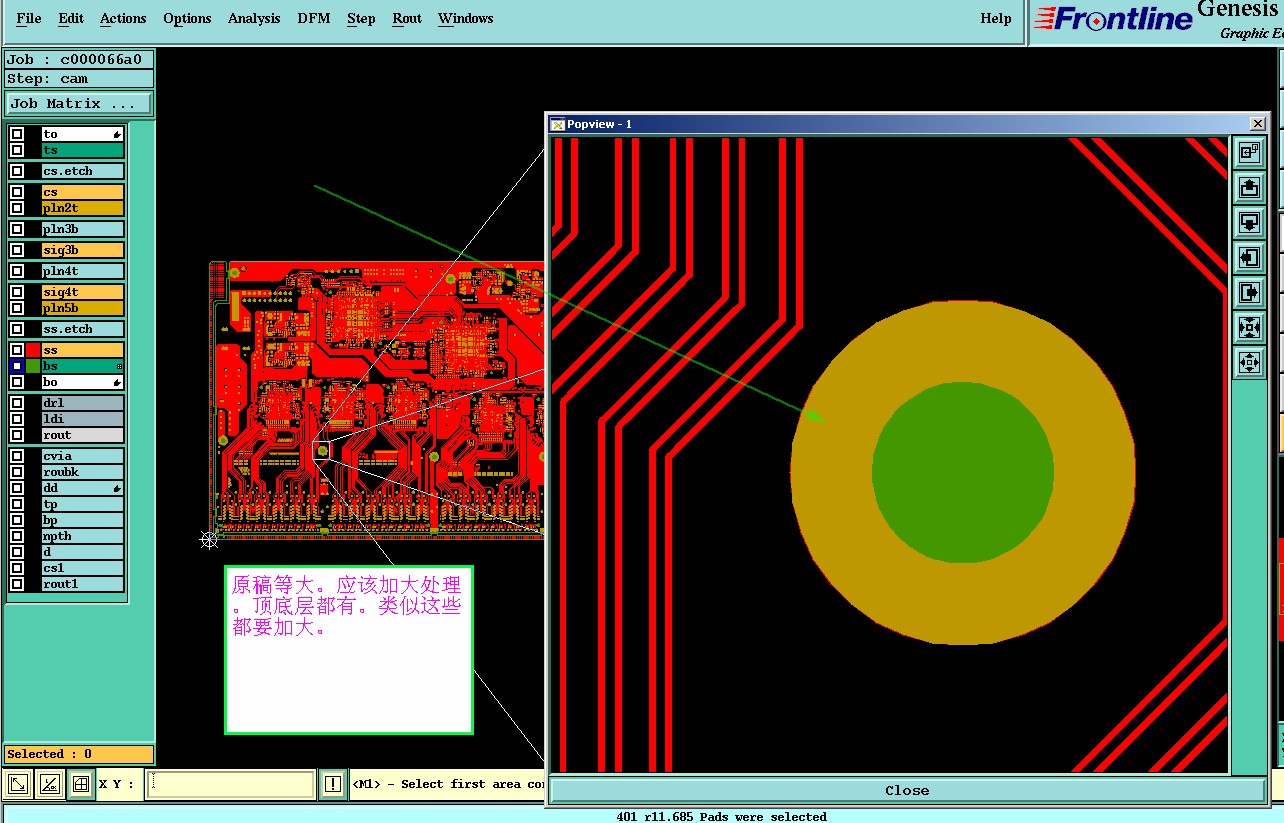
Task: Toggle display checkbox for layer pln2t
Action: pyautogui.click(x=17, y=208)
